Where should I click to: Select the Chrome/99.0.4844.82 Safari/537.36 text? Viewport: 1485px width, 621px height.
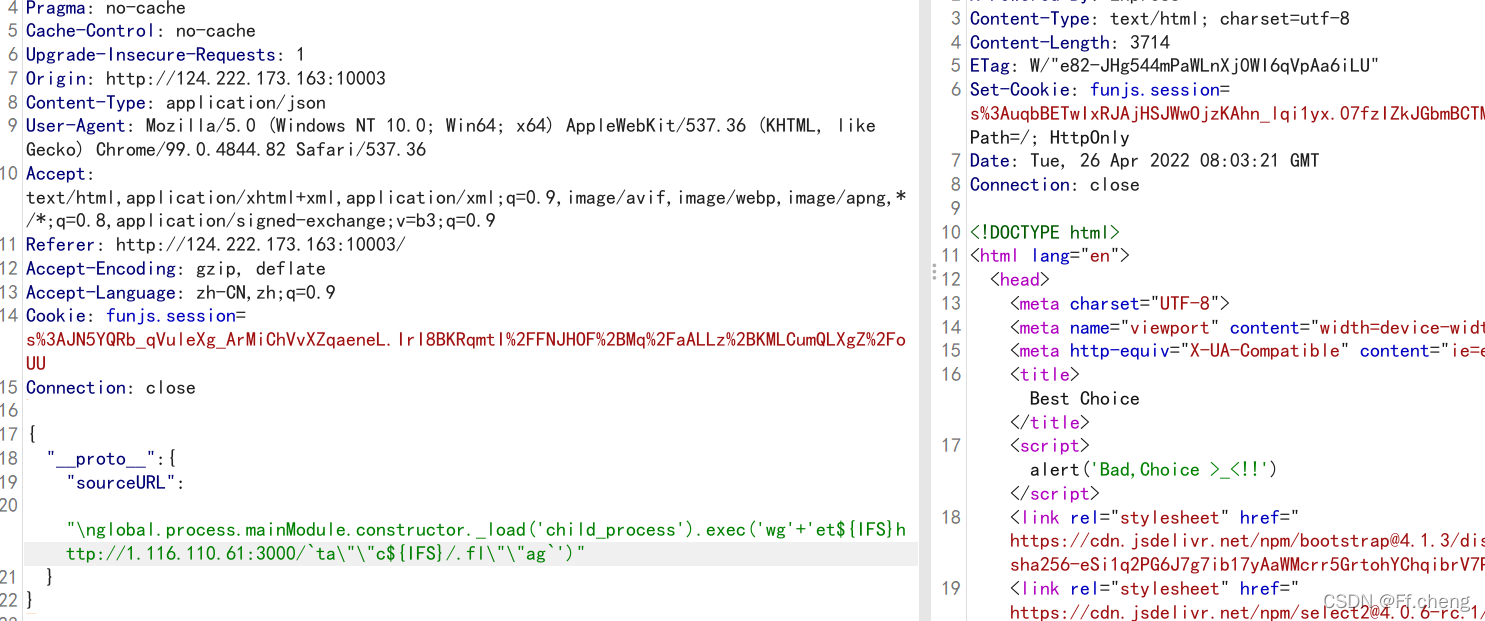click(261, 150)
